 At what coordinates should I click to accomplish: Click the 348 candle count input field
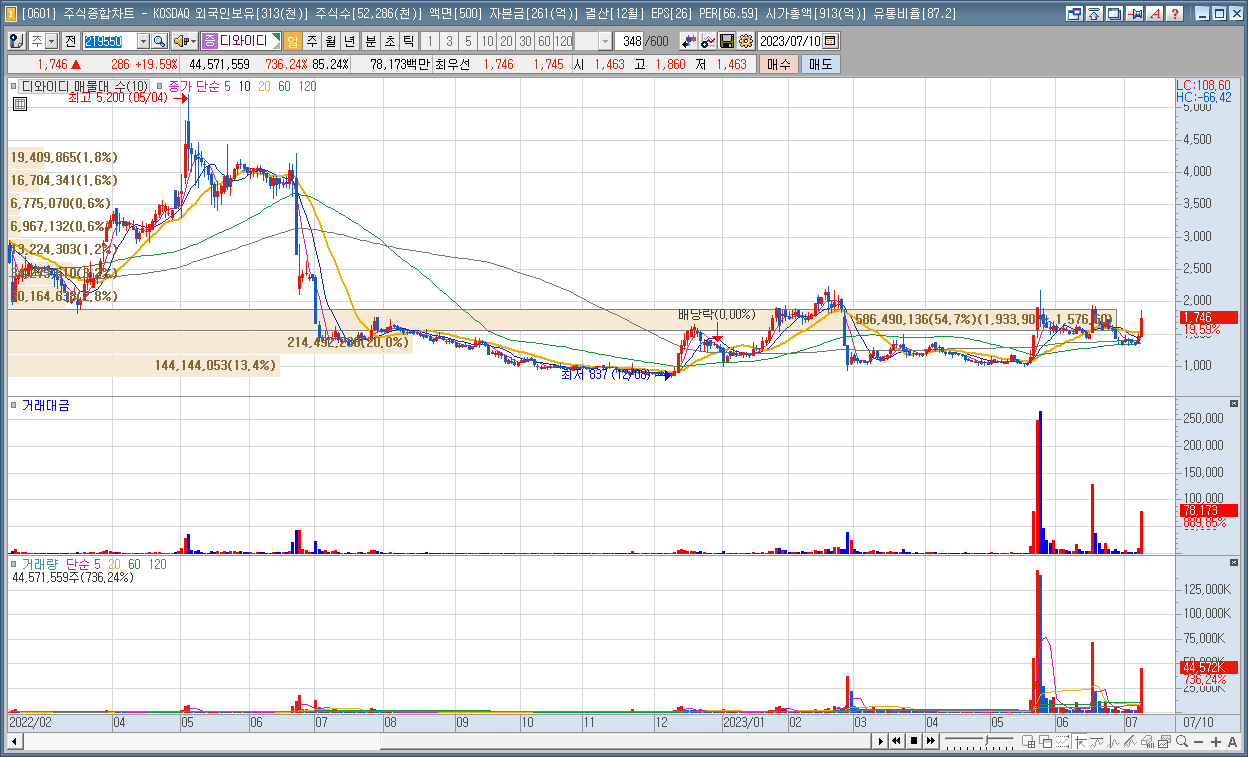point(630,41)
